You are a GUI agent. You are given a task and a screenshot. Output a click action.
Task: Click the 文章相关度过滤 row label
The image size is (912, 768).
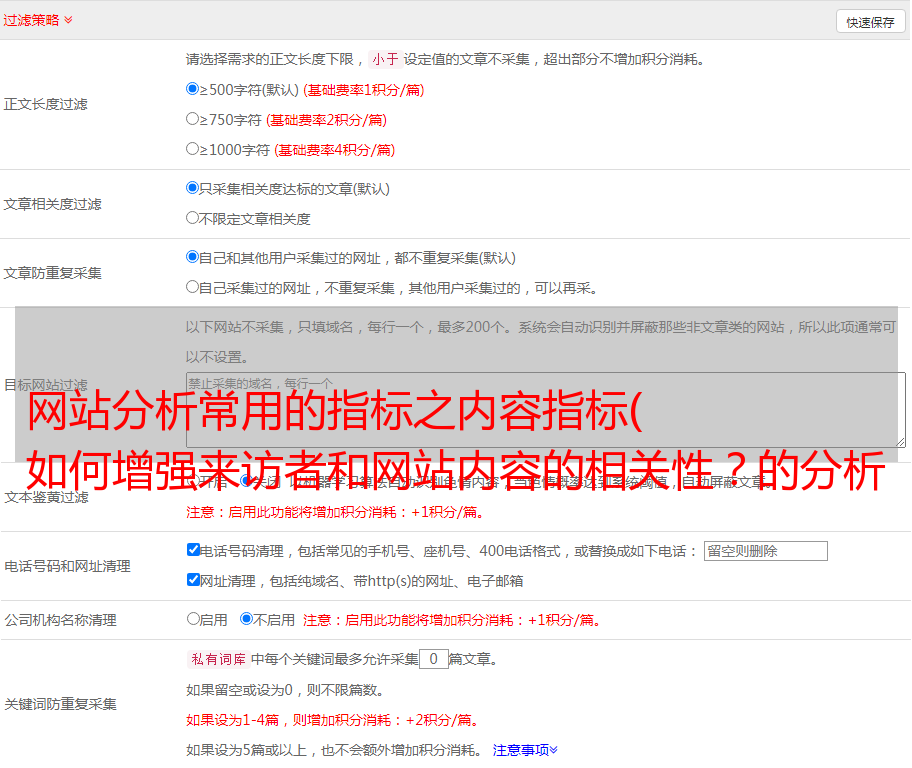pos(52,204)
